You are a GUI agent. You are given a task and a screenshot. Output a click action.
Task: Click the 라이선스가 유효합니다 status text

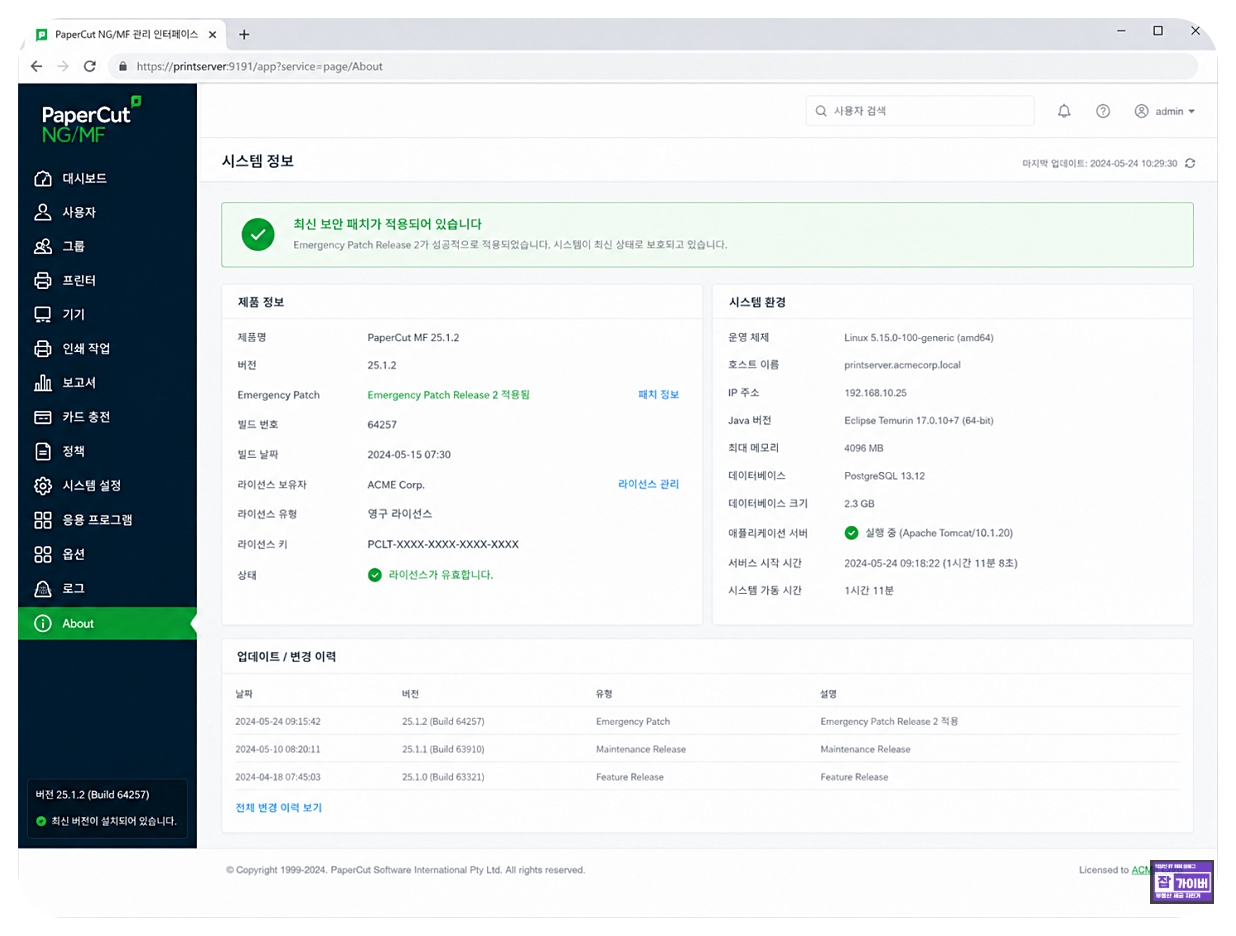[440, 575]
